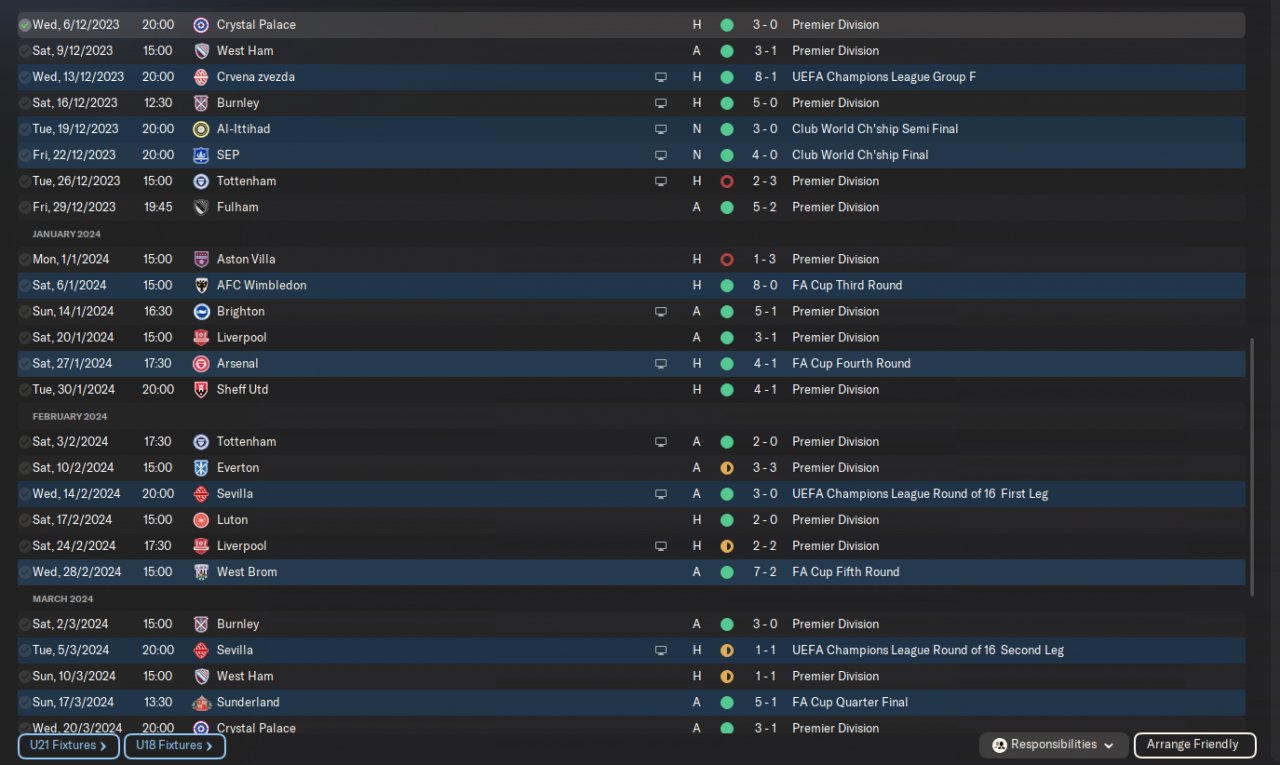Screen dimensions: 1280x765
Task: Toggle the checkmark on the Sheff Utd fixture
Action: tap(25, 390)
